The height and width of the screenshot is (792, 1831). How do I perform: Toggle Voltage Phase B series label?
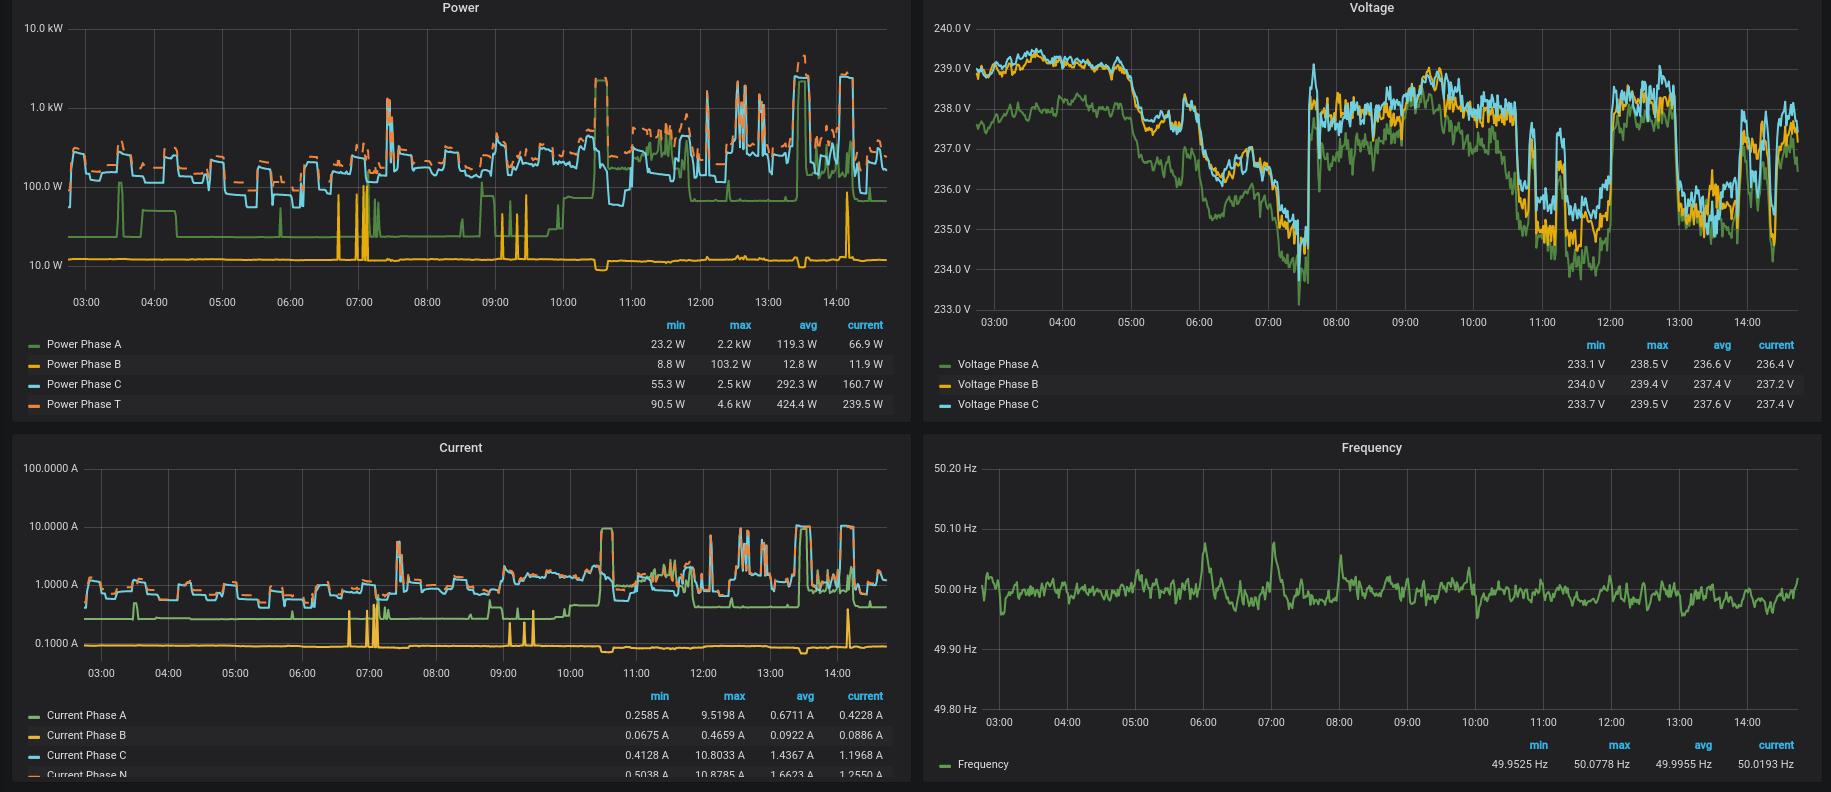click(997, 384)
